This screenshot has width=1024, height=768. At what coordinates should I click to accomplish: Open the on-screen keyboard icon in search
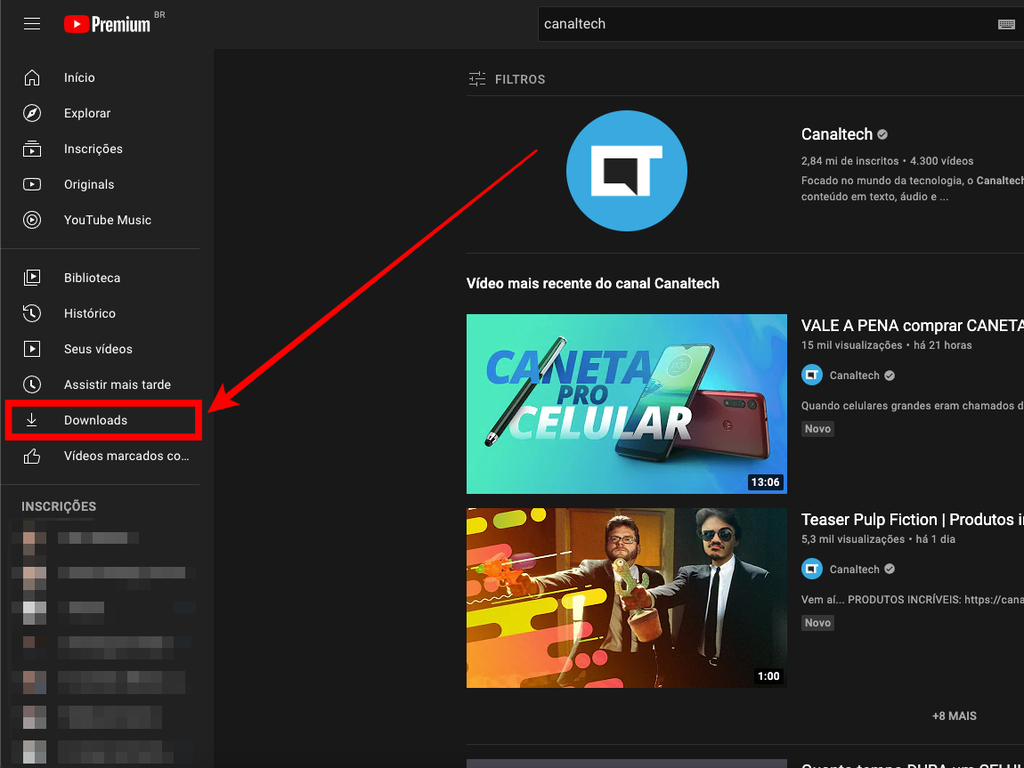point(1006,24)
